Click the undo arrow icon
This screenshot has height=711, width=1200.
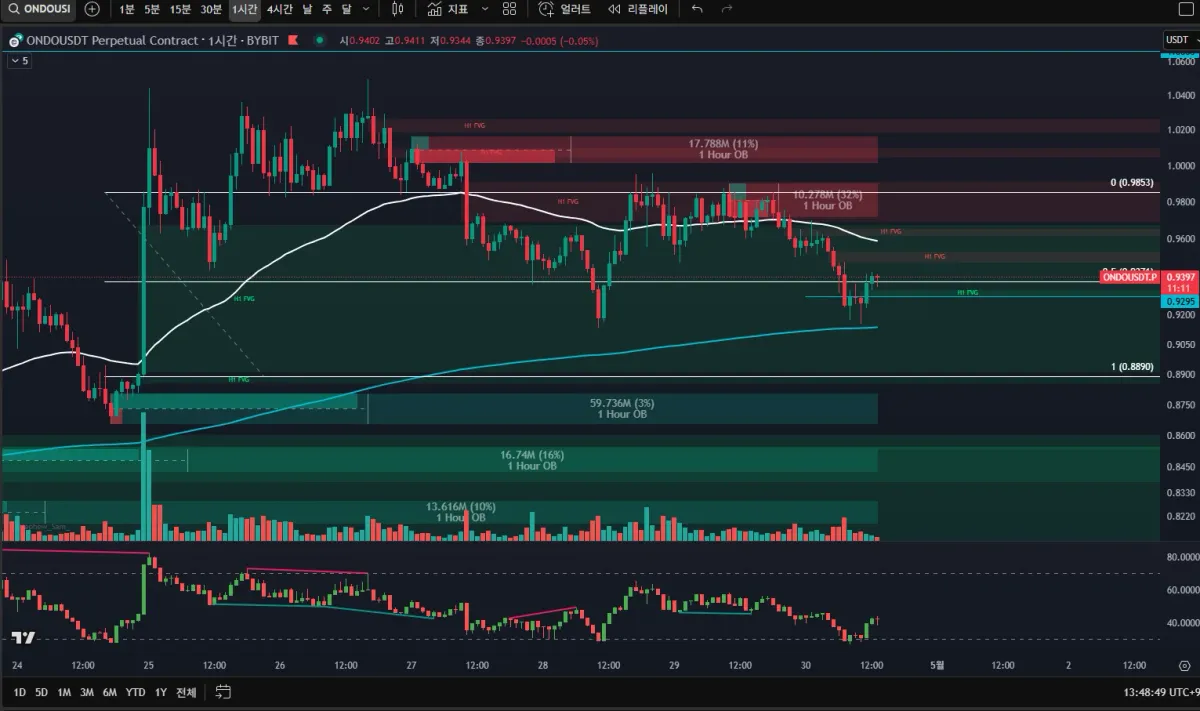(697, 9)
